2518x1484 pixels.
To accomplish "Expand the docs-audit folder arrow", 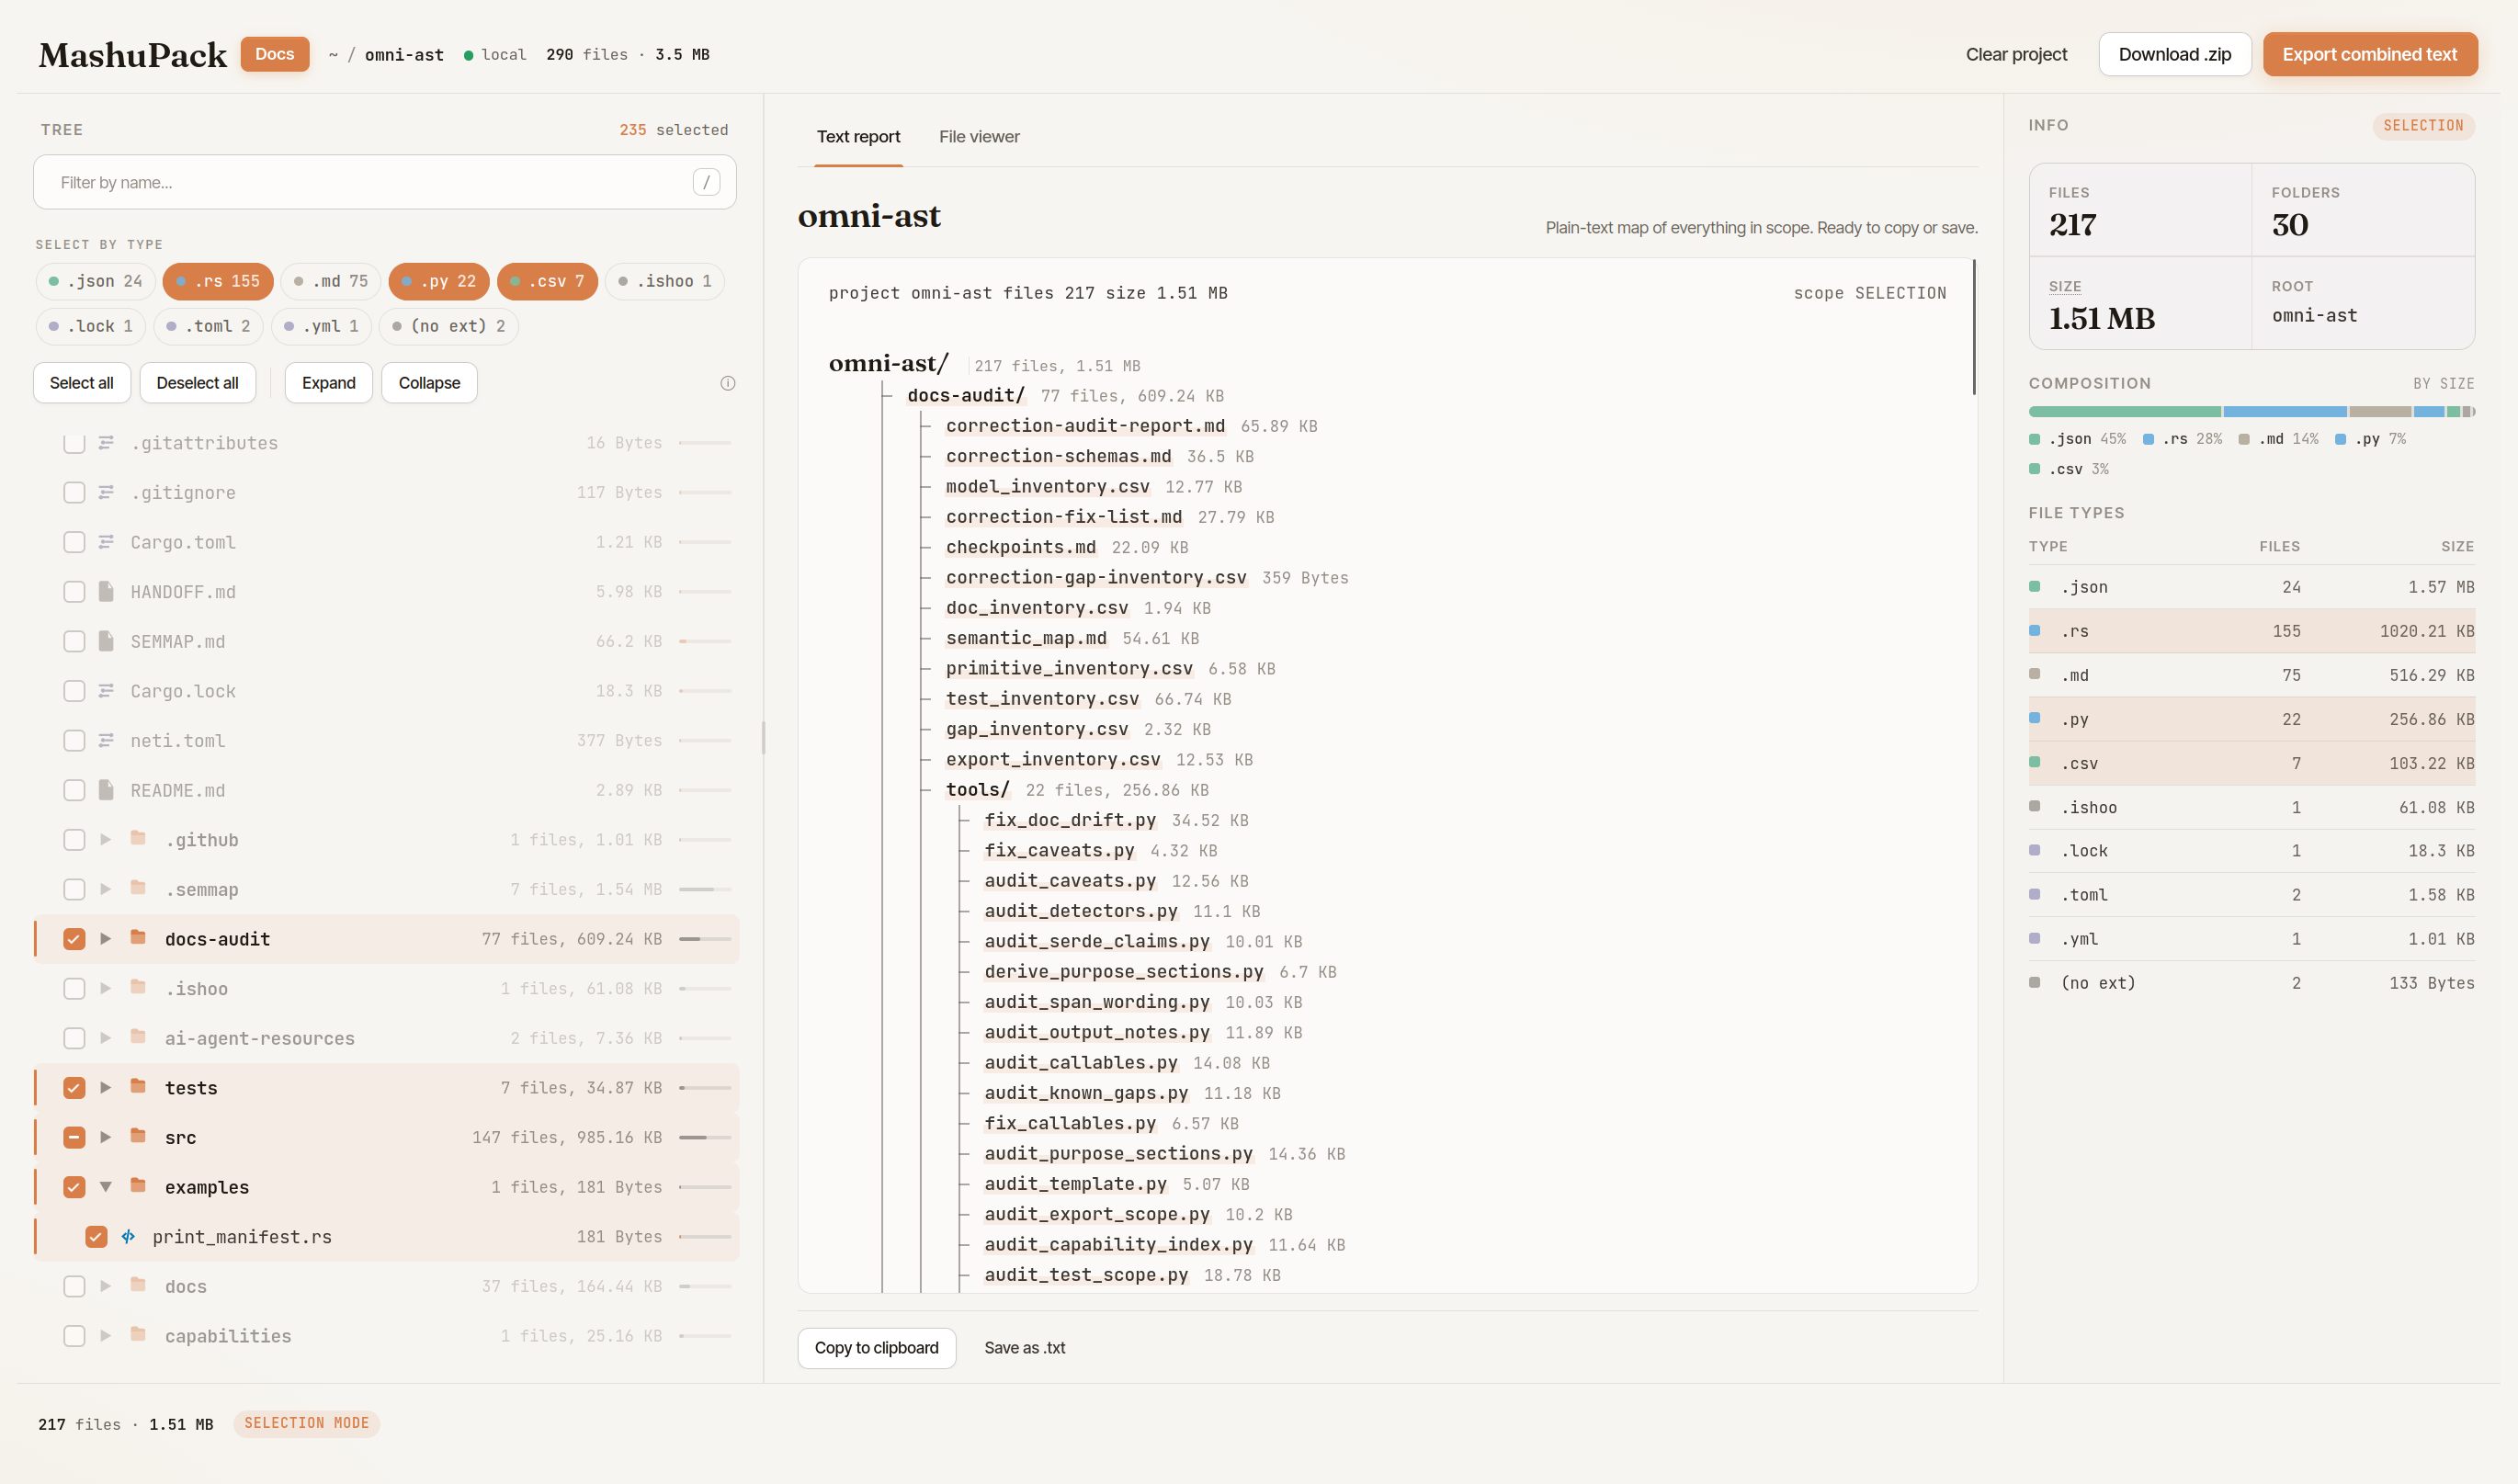I will [105, 939].
